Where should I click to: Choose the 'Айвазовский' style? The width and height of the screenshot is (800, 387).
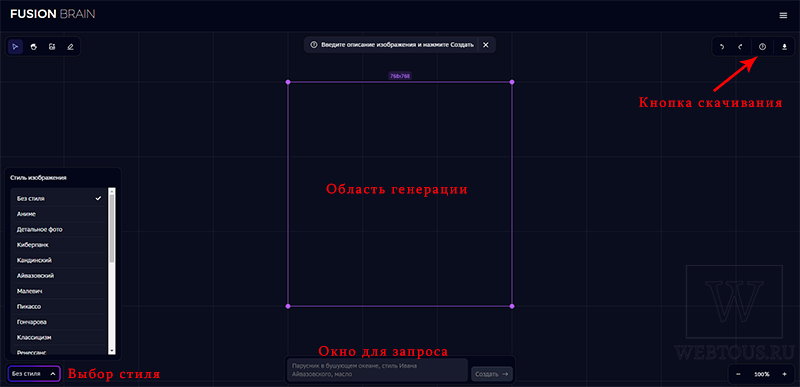[x=59, y=275]
